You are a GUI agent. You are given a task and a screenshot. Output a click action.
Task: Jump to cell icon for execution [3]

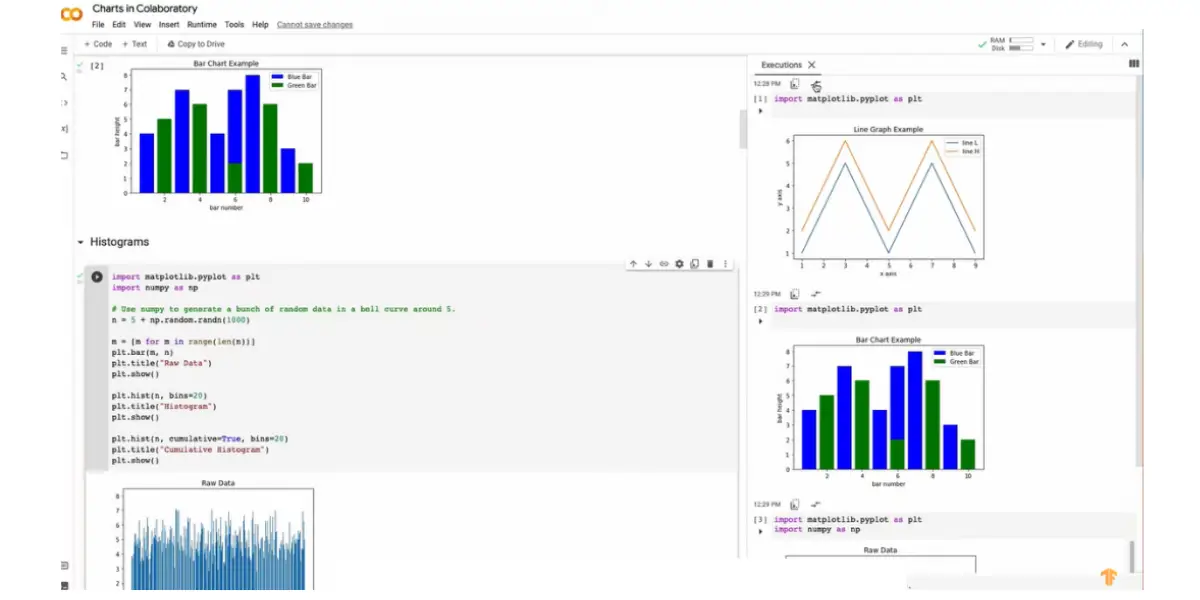tap(794, 504)
